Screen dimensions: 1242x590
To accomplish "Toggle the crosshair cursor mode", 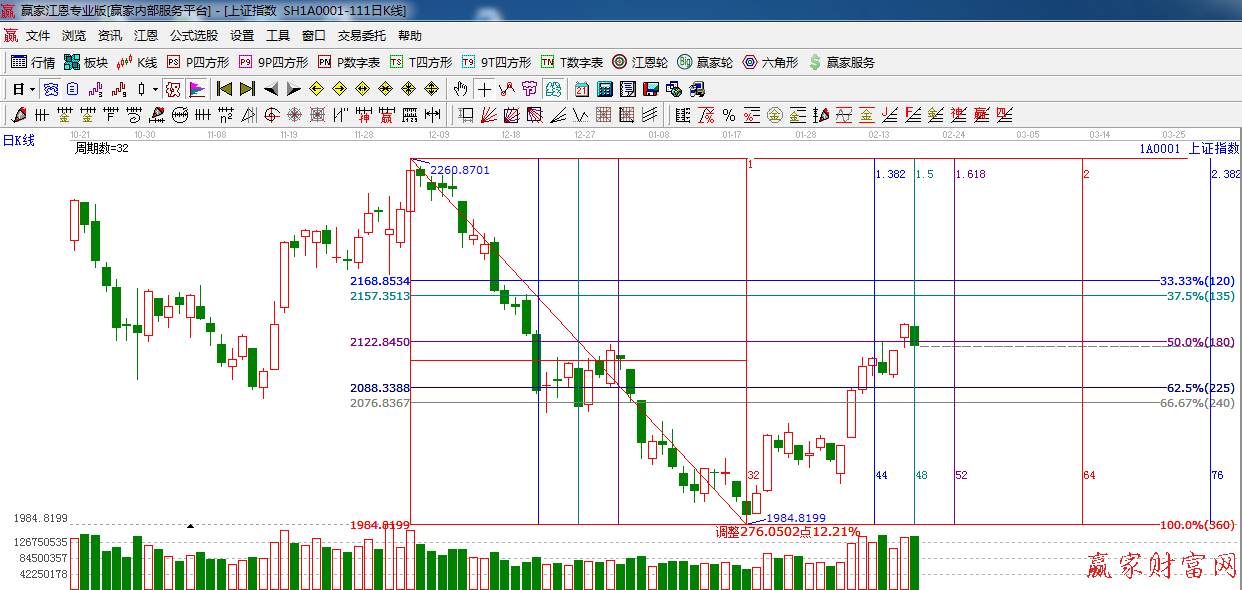I will pyautogui.click(x=484, y=89).
